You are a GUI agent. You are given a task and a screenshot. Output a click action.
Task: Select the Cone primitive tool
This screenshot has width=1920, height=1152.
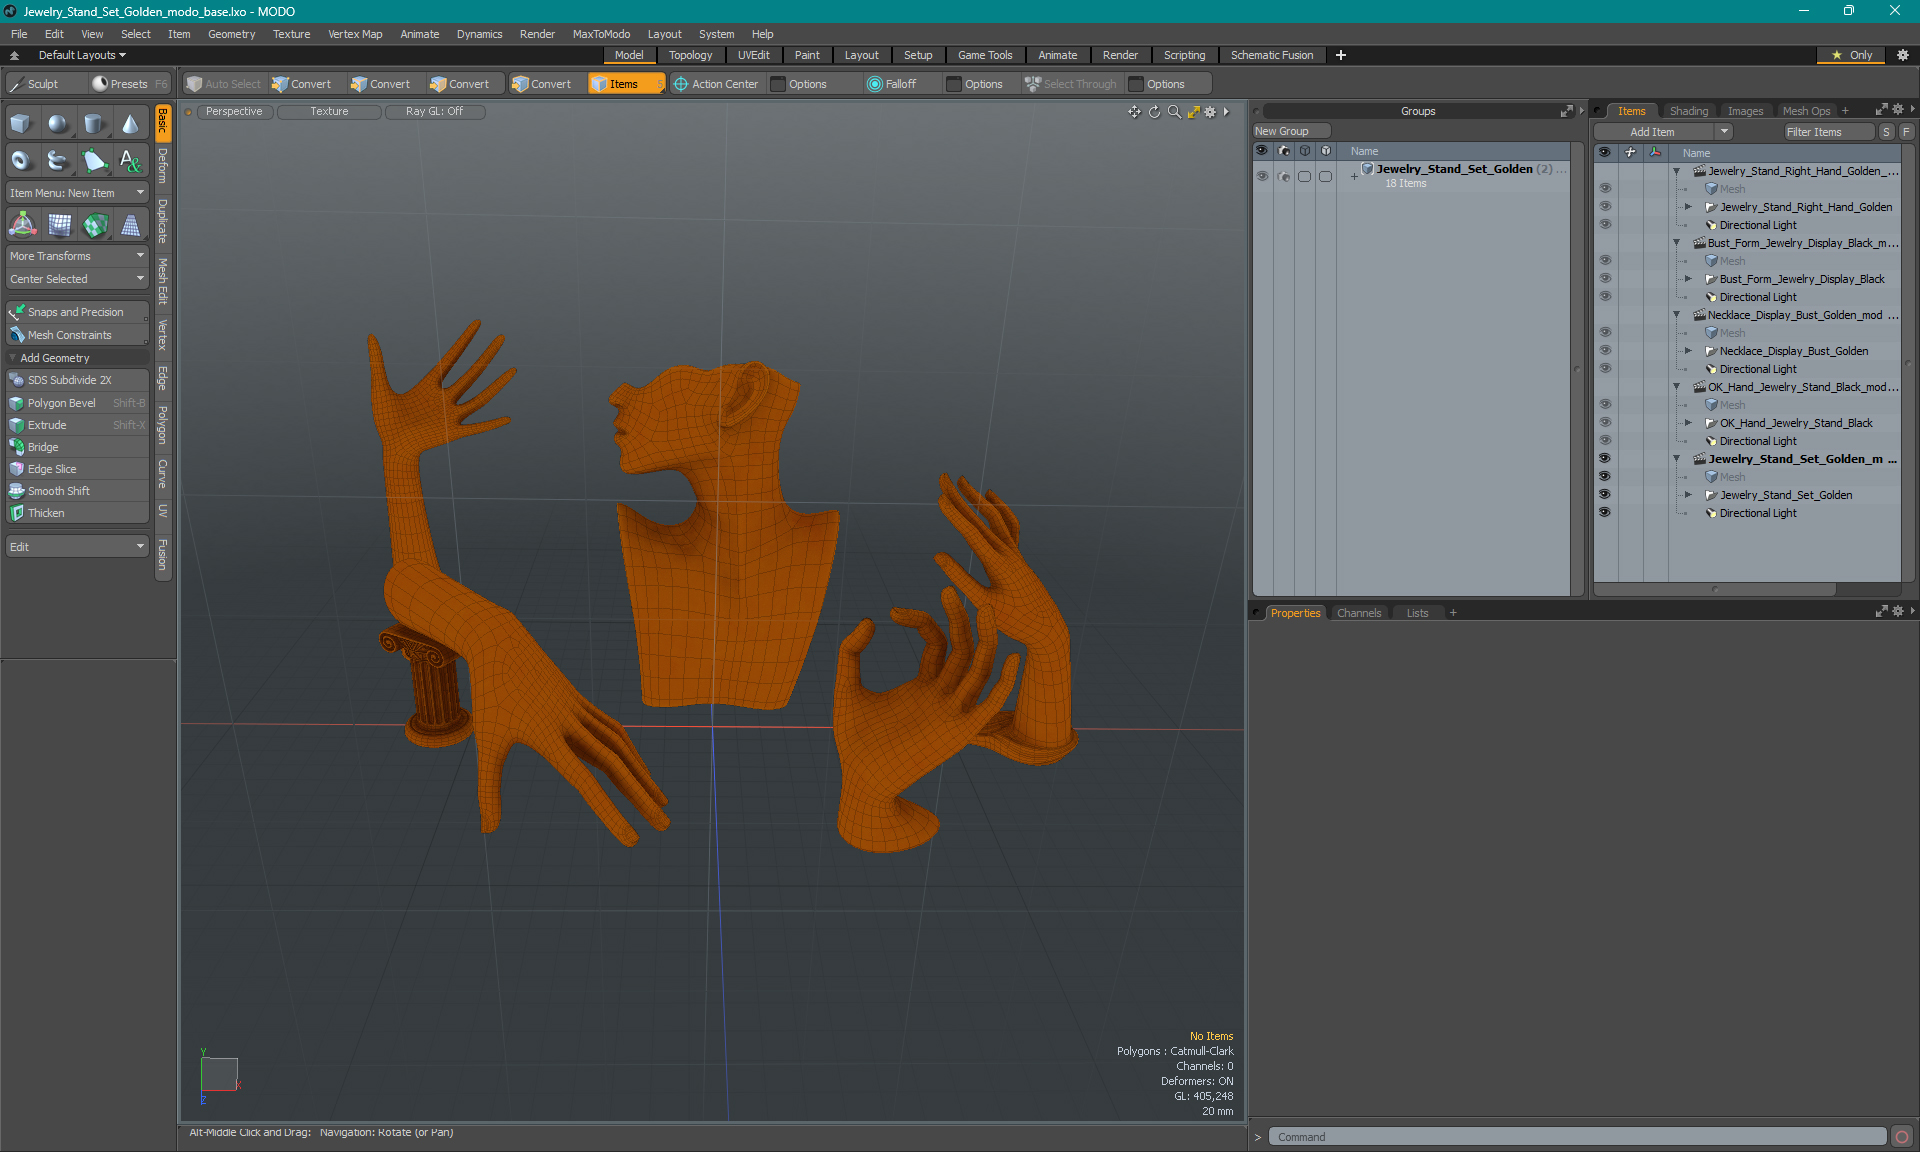(x=130, y=124)
